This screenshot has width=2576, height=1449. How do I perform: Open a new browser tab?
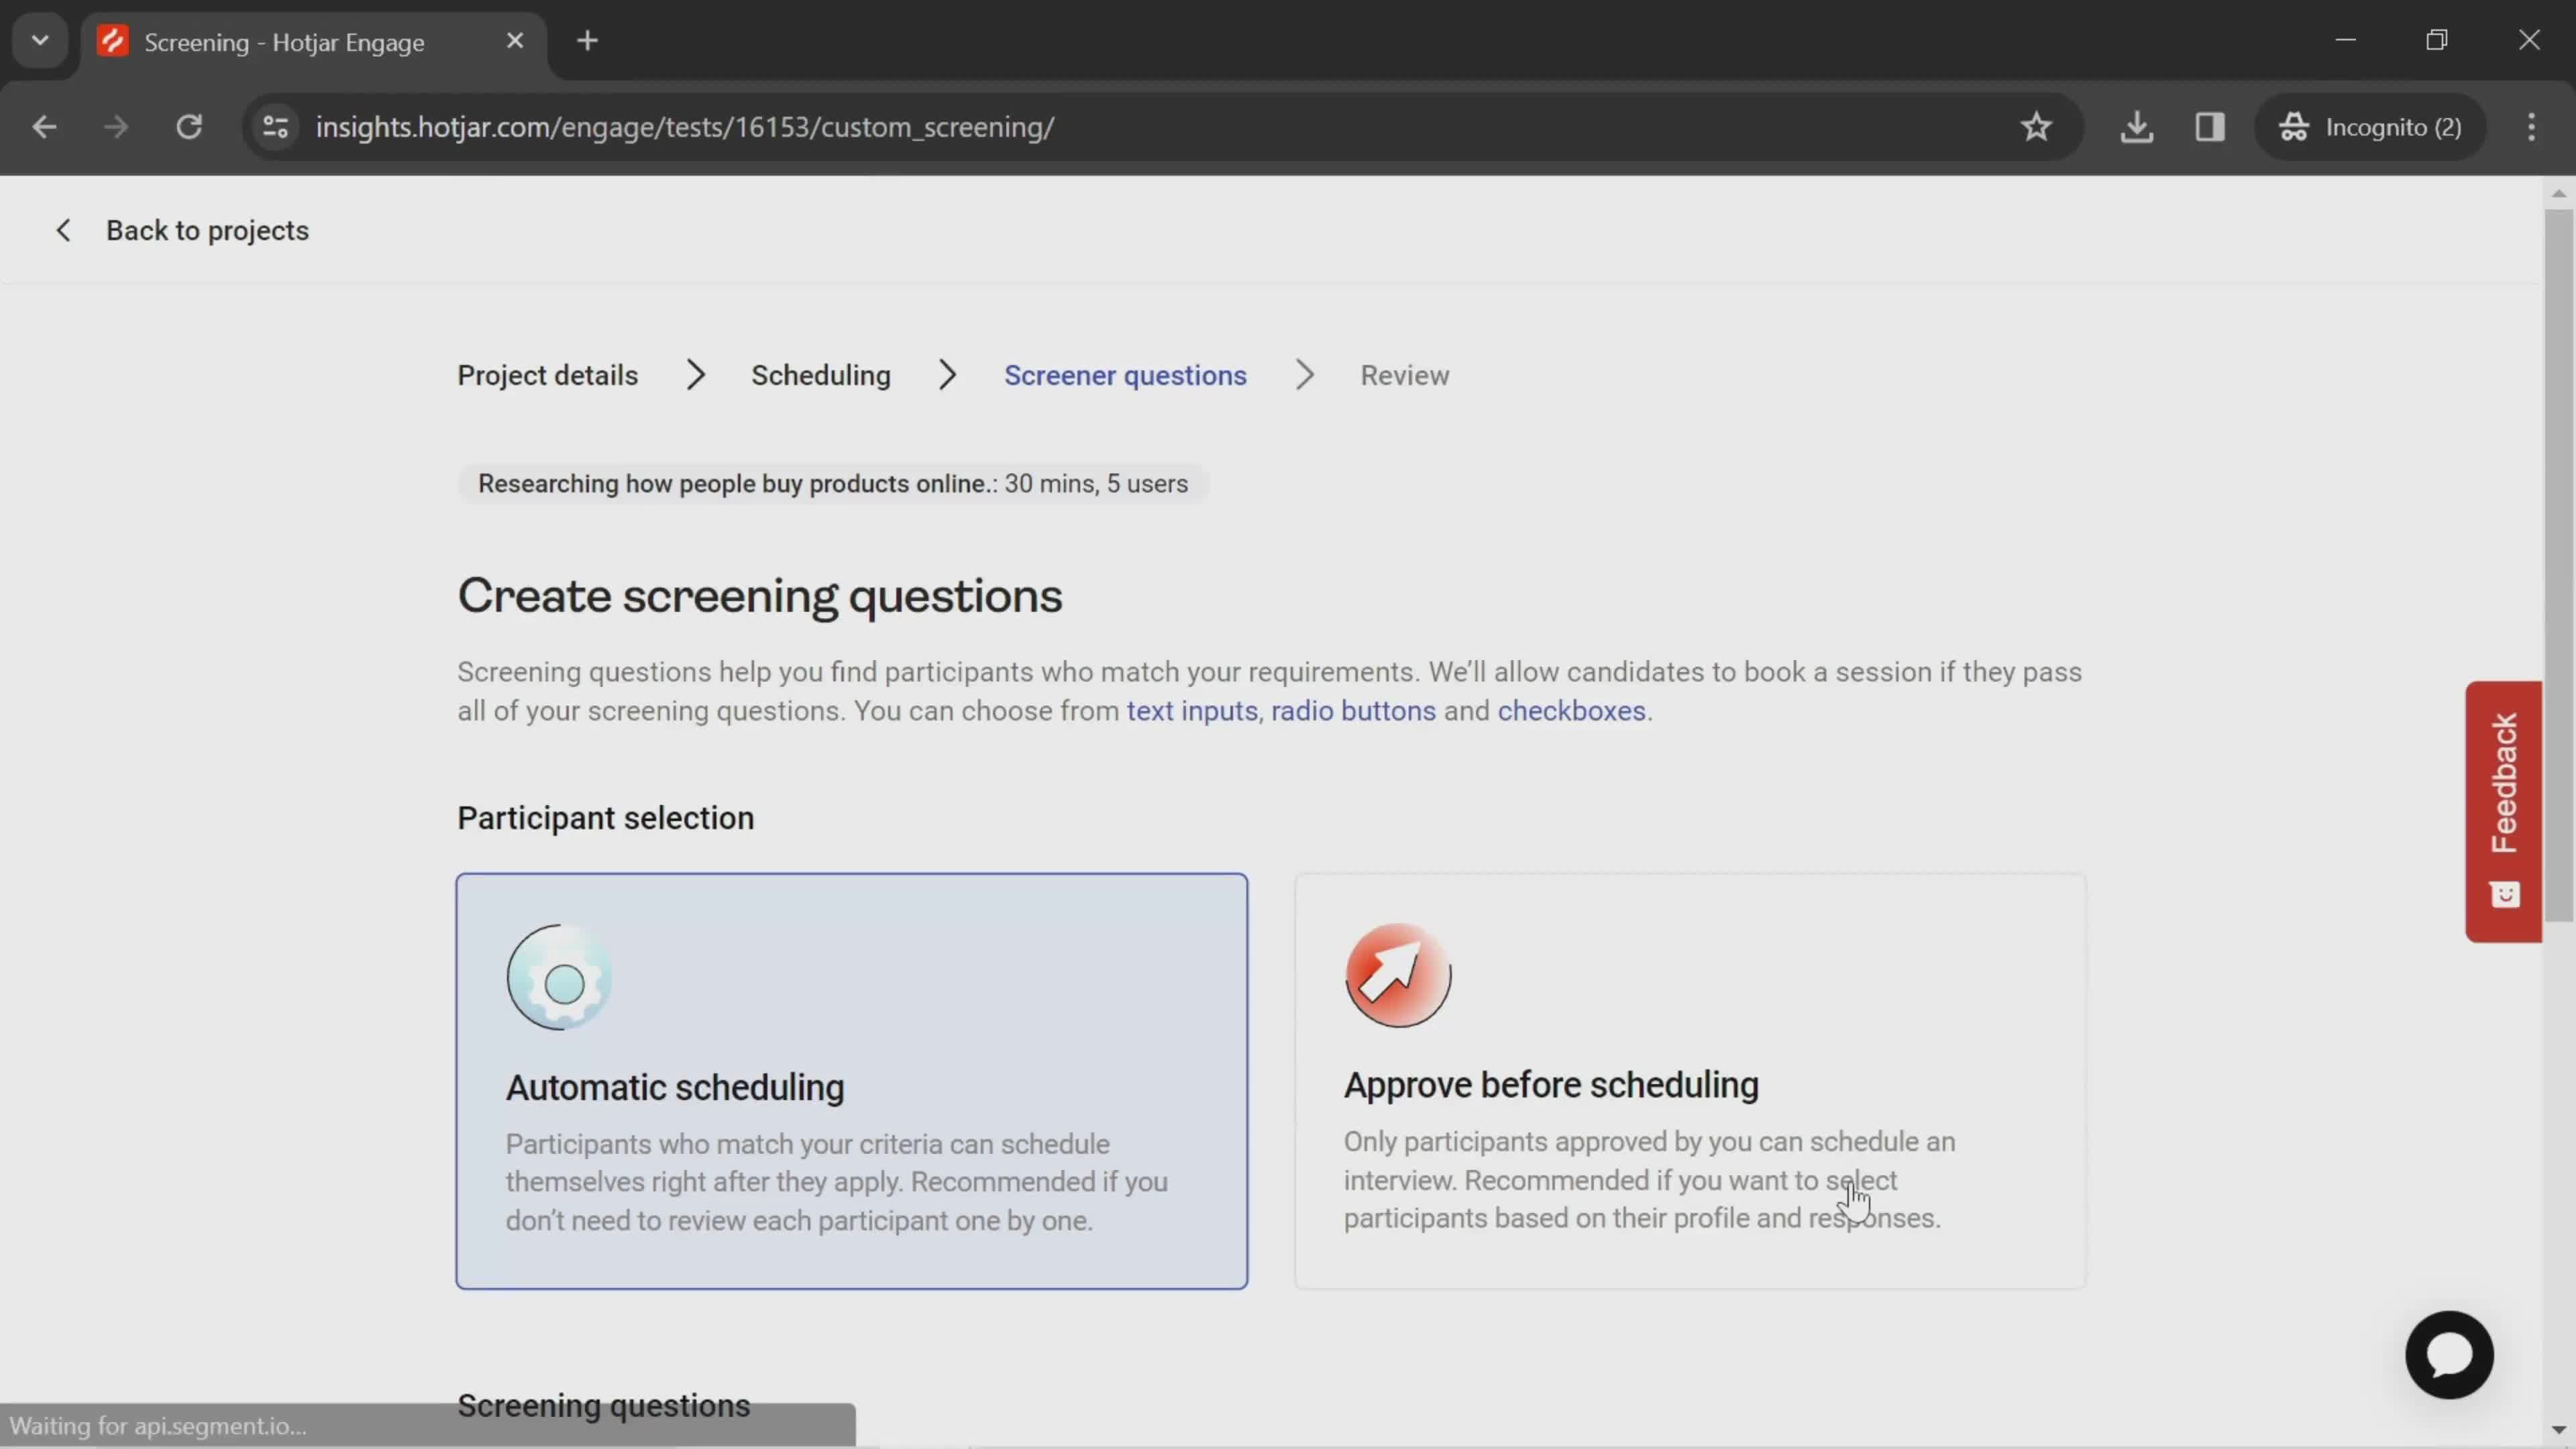pyautogui.click(x=588, y=41)
